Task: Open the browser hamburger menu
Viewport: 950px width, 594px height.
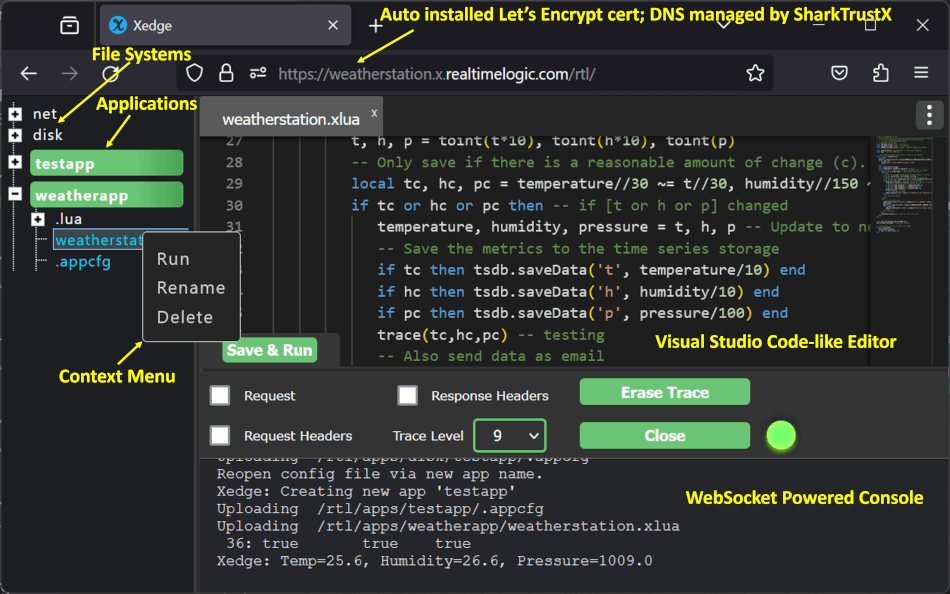Action: point(921,73)
